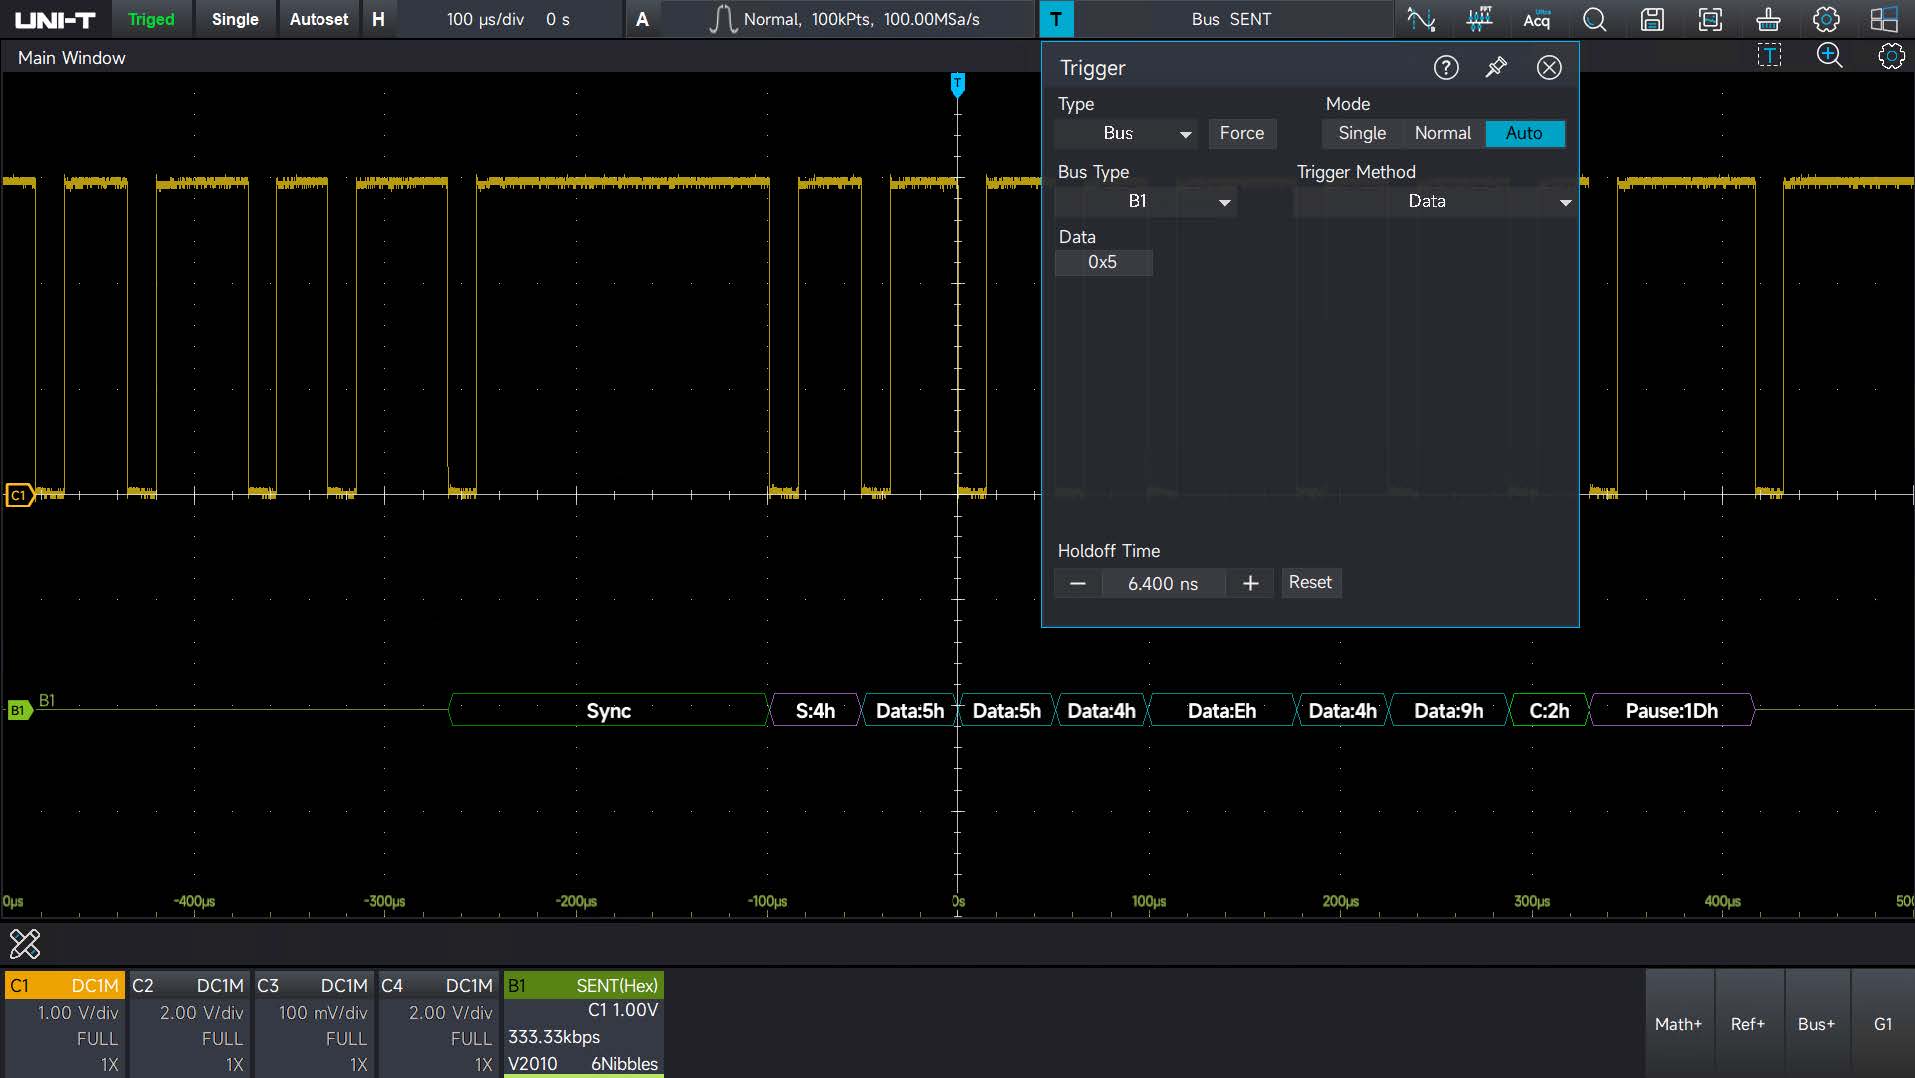The image size is (1915, 1078).
Task: Open the FFT analysis icon
Action: click(1478, 19)
